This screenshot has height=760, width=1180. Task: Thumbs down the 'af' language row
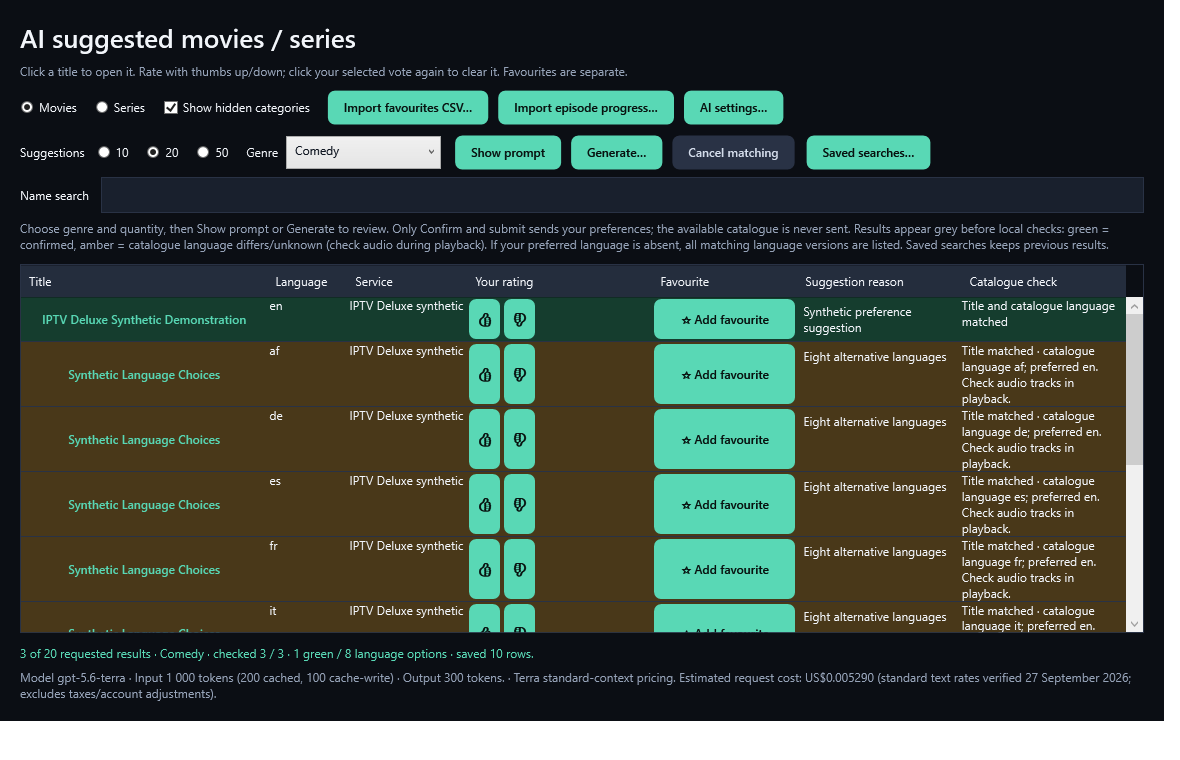pos(519,374)
